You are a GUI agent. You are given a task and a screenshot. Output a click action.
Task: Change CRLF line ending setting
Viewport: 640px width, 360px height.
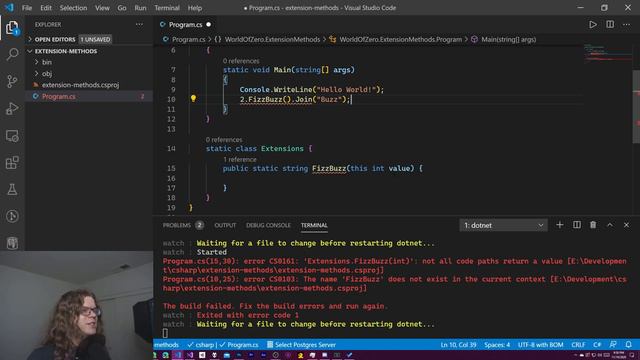(578, 345)
